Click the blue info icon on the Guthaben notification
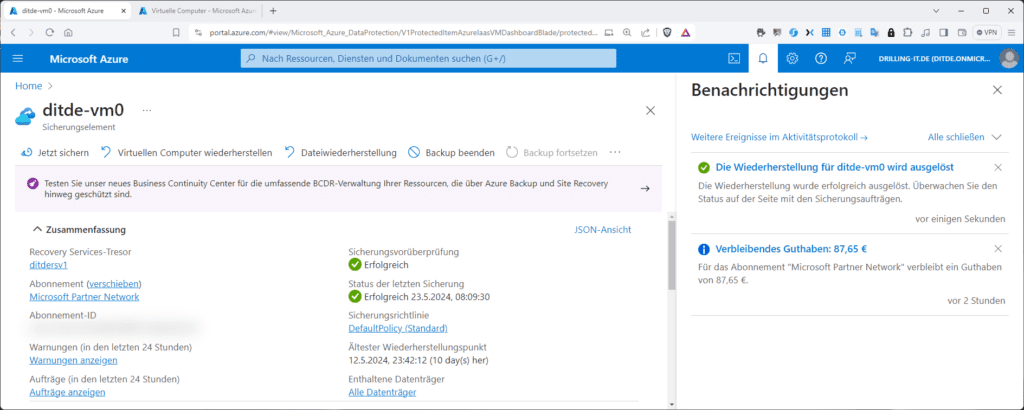 click(x=703, y=249)
